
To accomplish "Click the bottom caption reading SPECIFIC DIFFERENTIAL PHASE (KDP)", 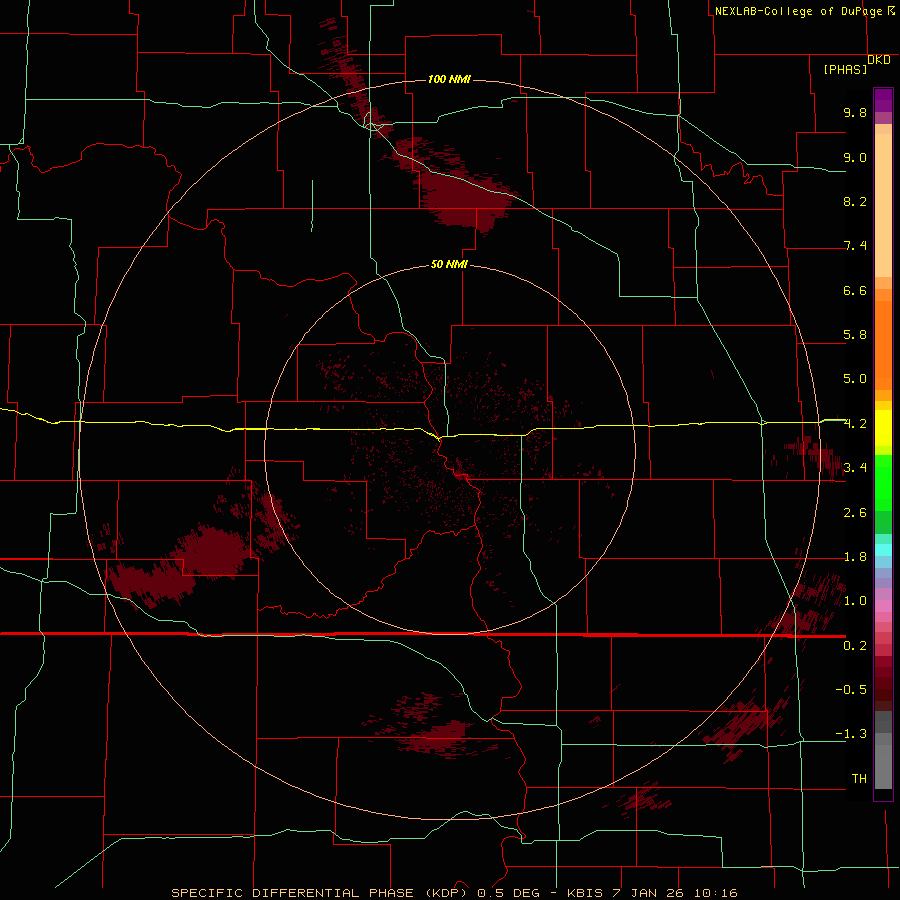I will click(320, 893).
